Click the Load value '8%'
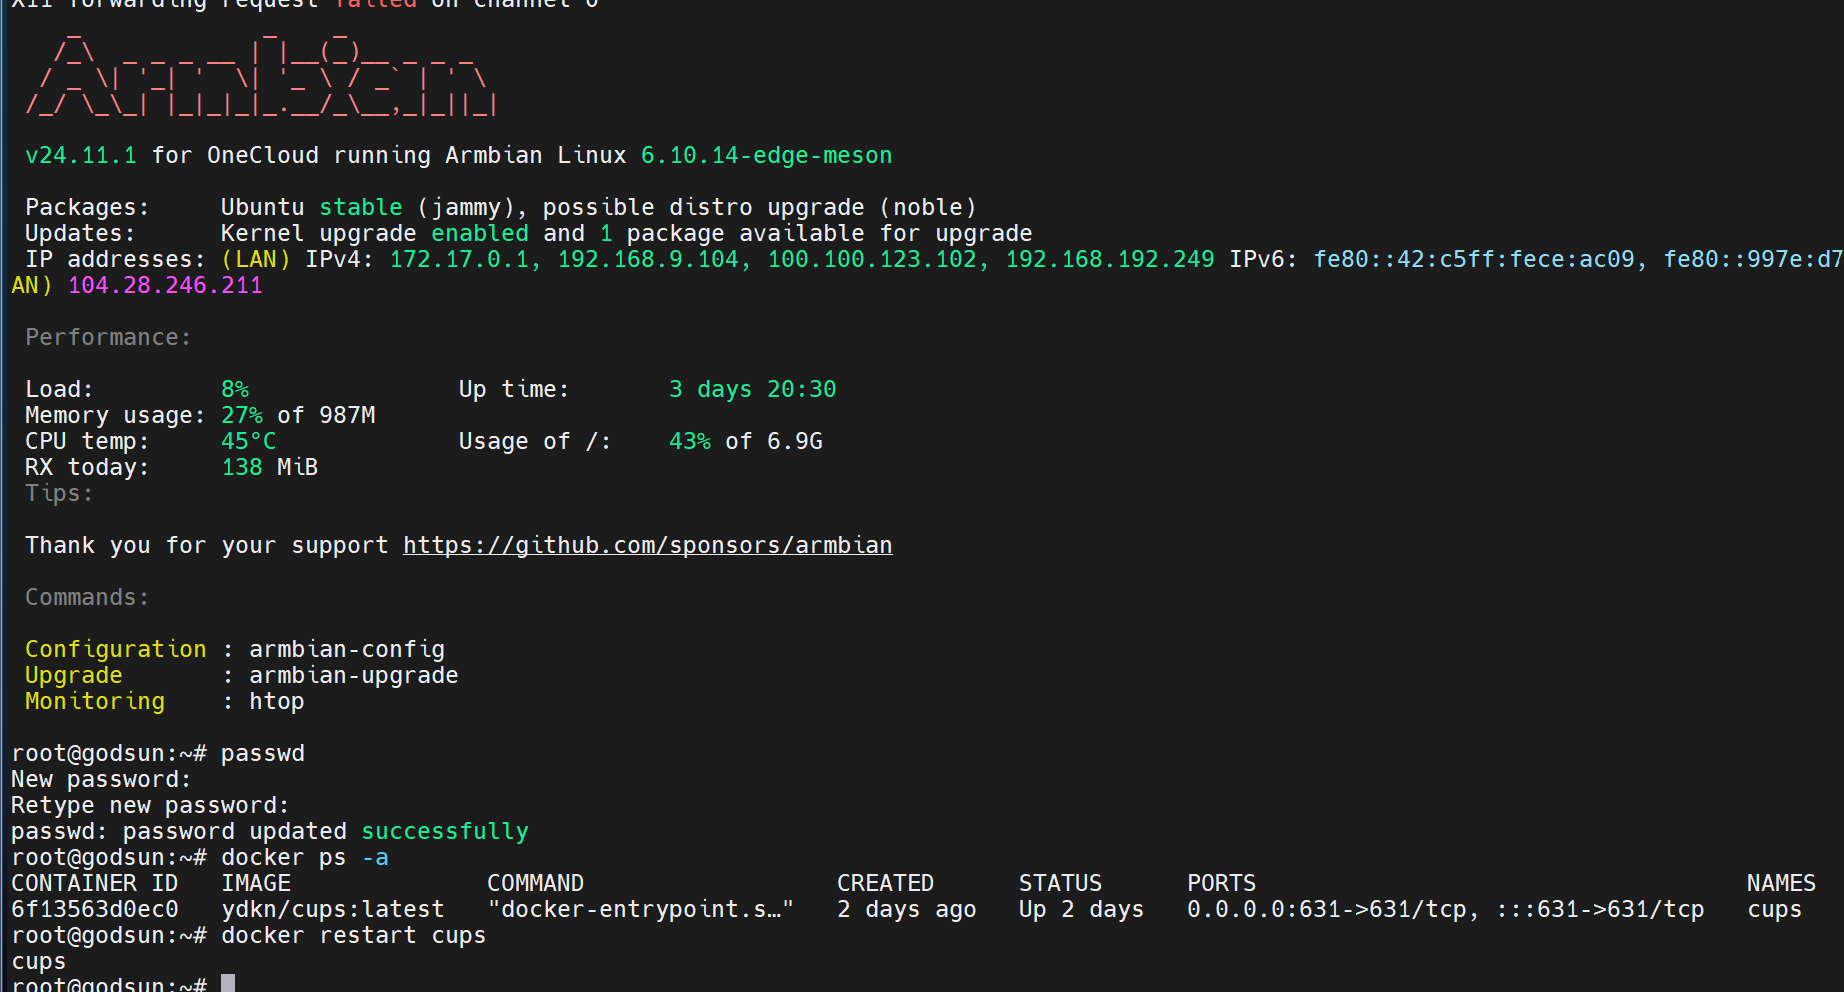This screenshot has width=1844, height=992. pos(235,389)
